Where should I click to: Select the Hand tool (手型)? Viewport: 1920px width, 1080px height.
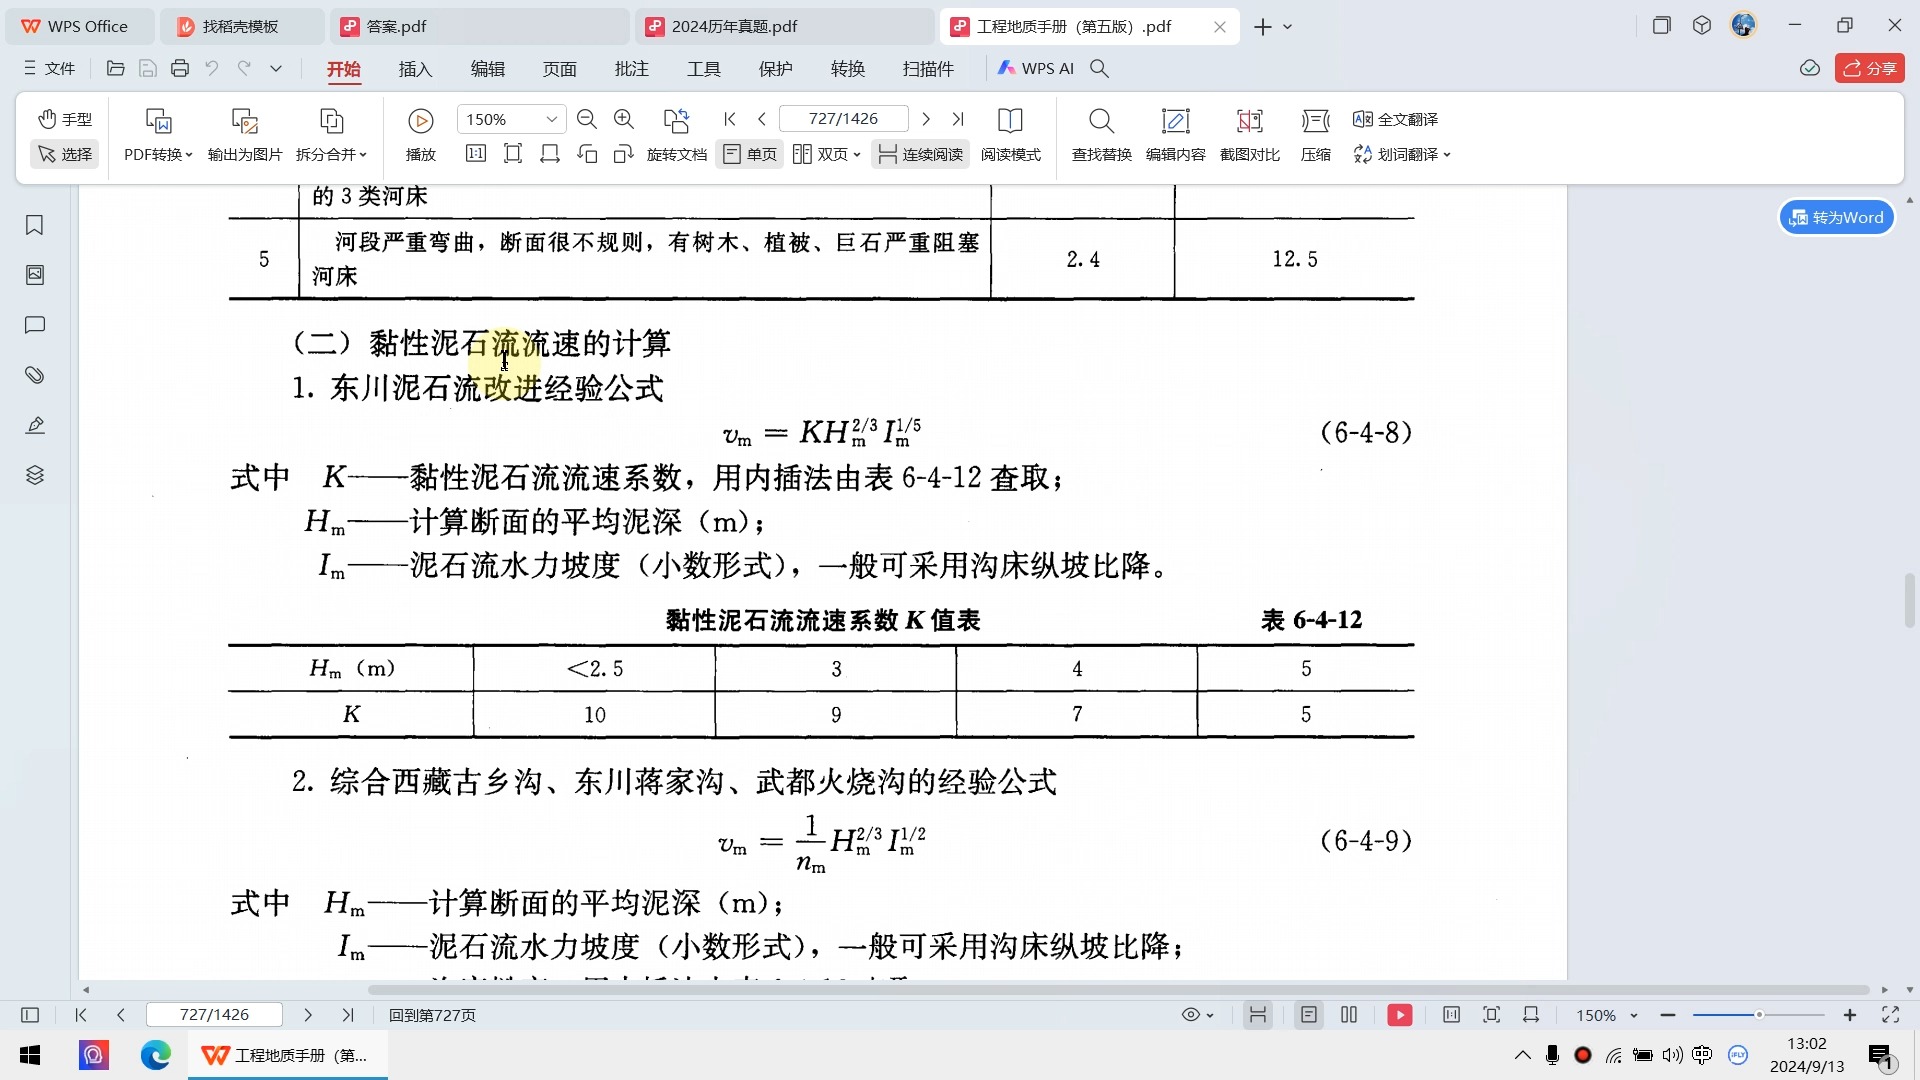coord(65,119)
